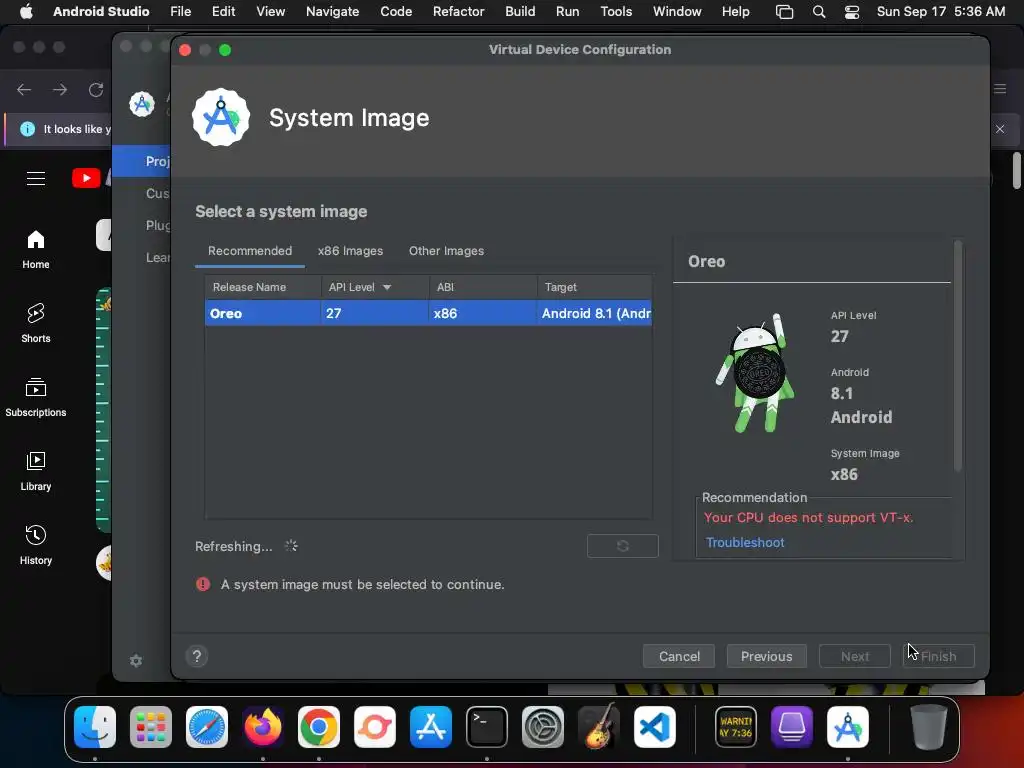
Task: Click the ABI column header
Action: click(483, 287)
